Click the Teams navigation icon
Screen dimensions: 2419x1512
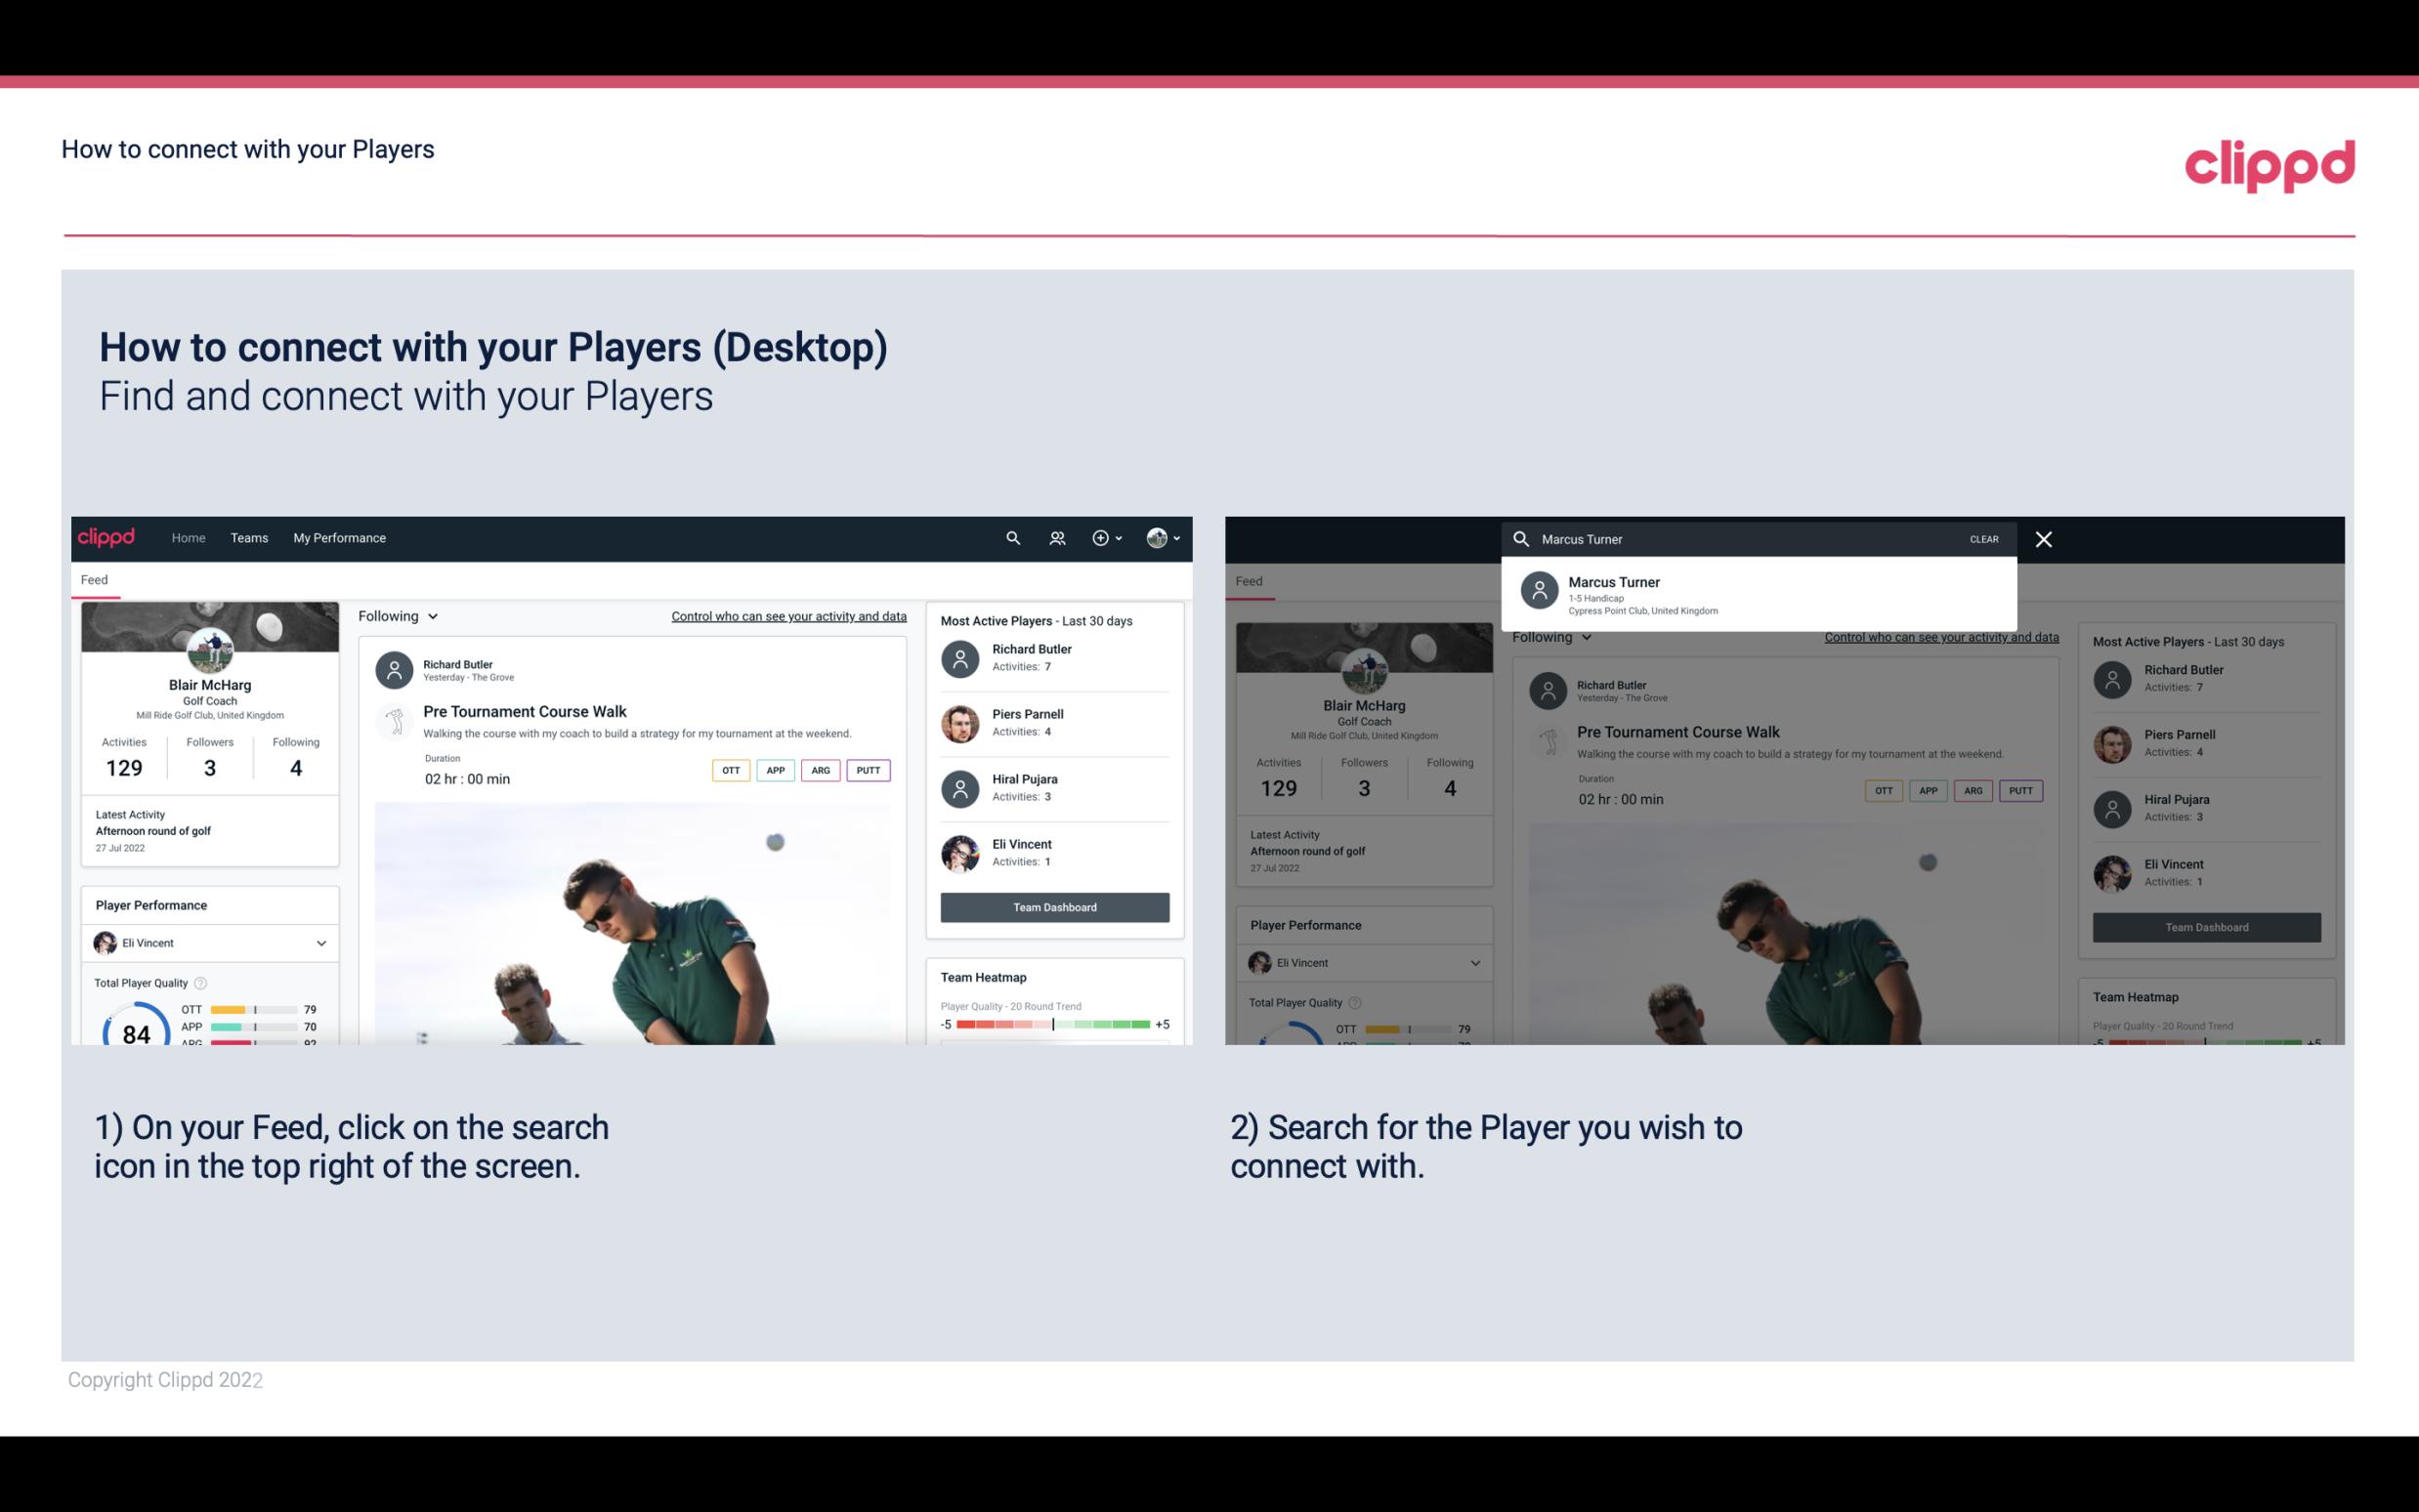click(x=249, y=536)
